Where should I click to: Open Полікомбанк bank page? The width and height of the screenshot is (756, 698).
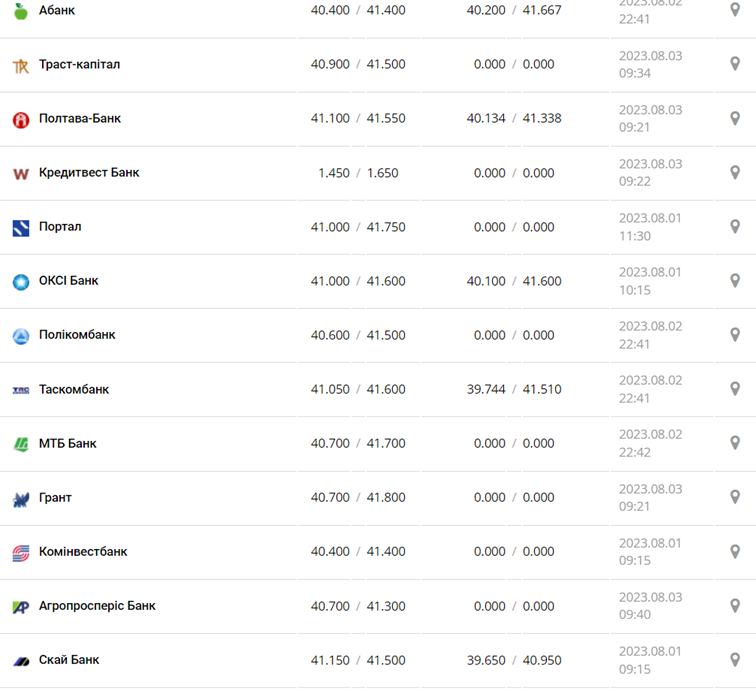coord(77,335)
